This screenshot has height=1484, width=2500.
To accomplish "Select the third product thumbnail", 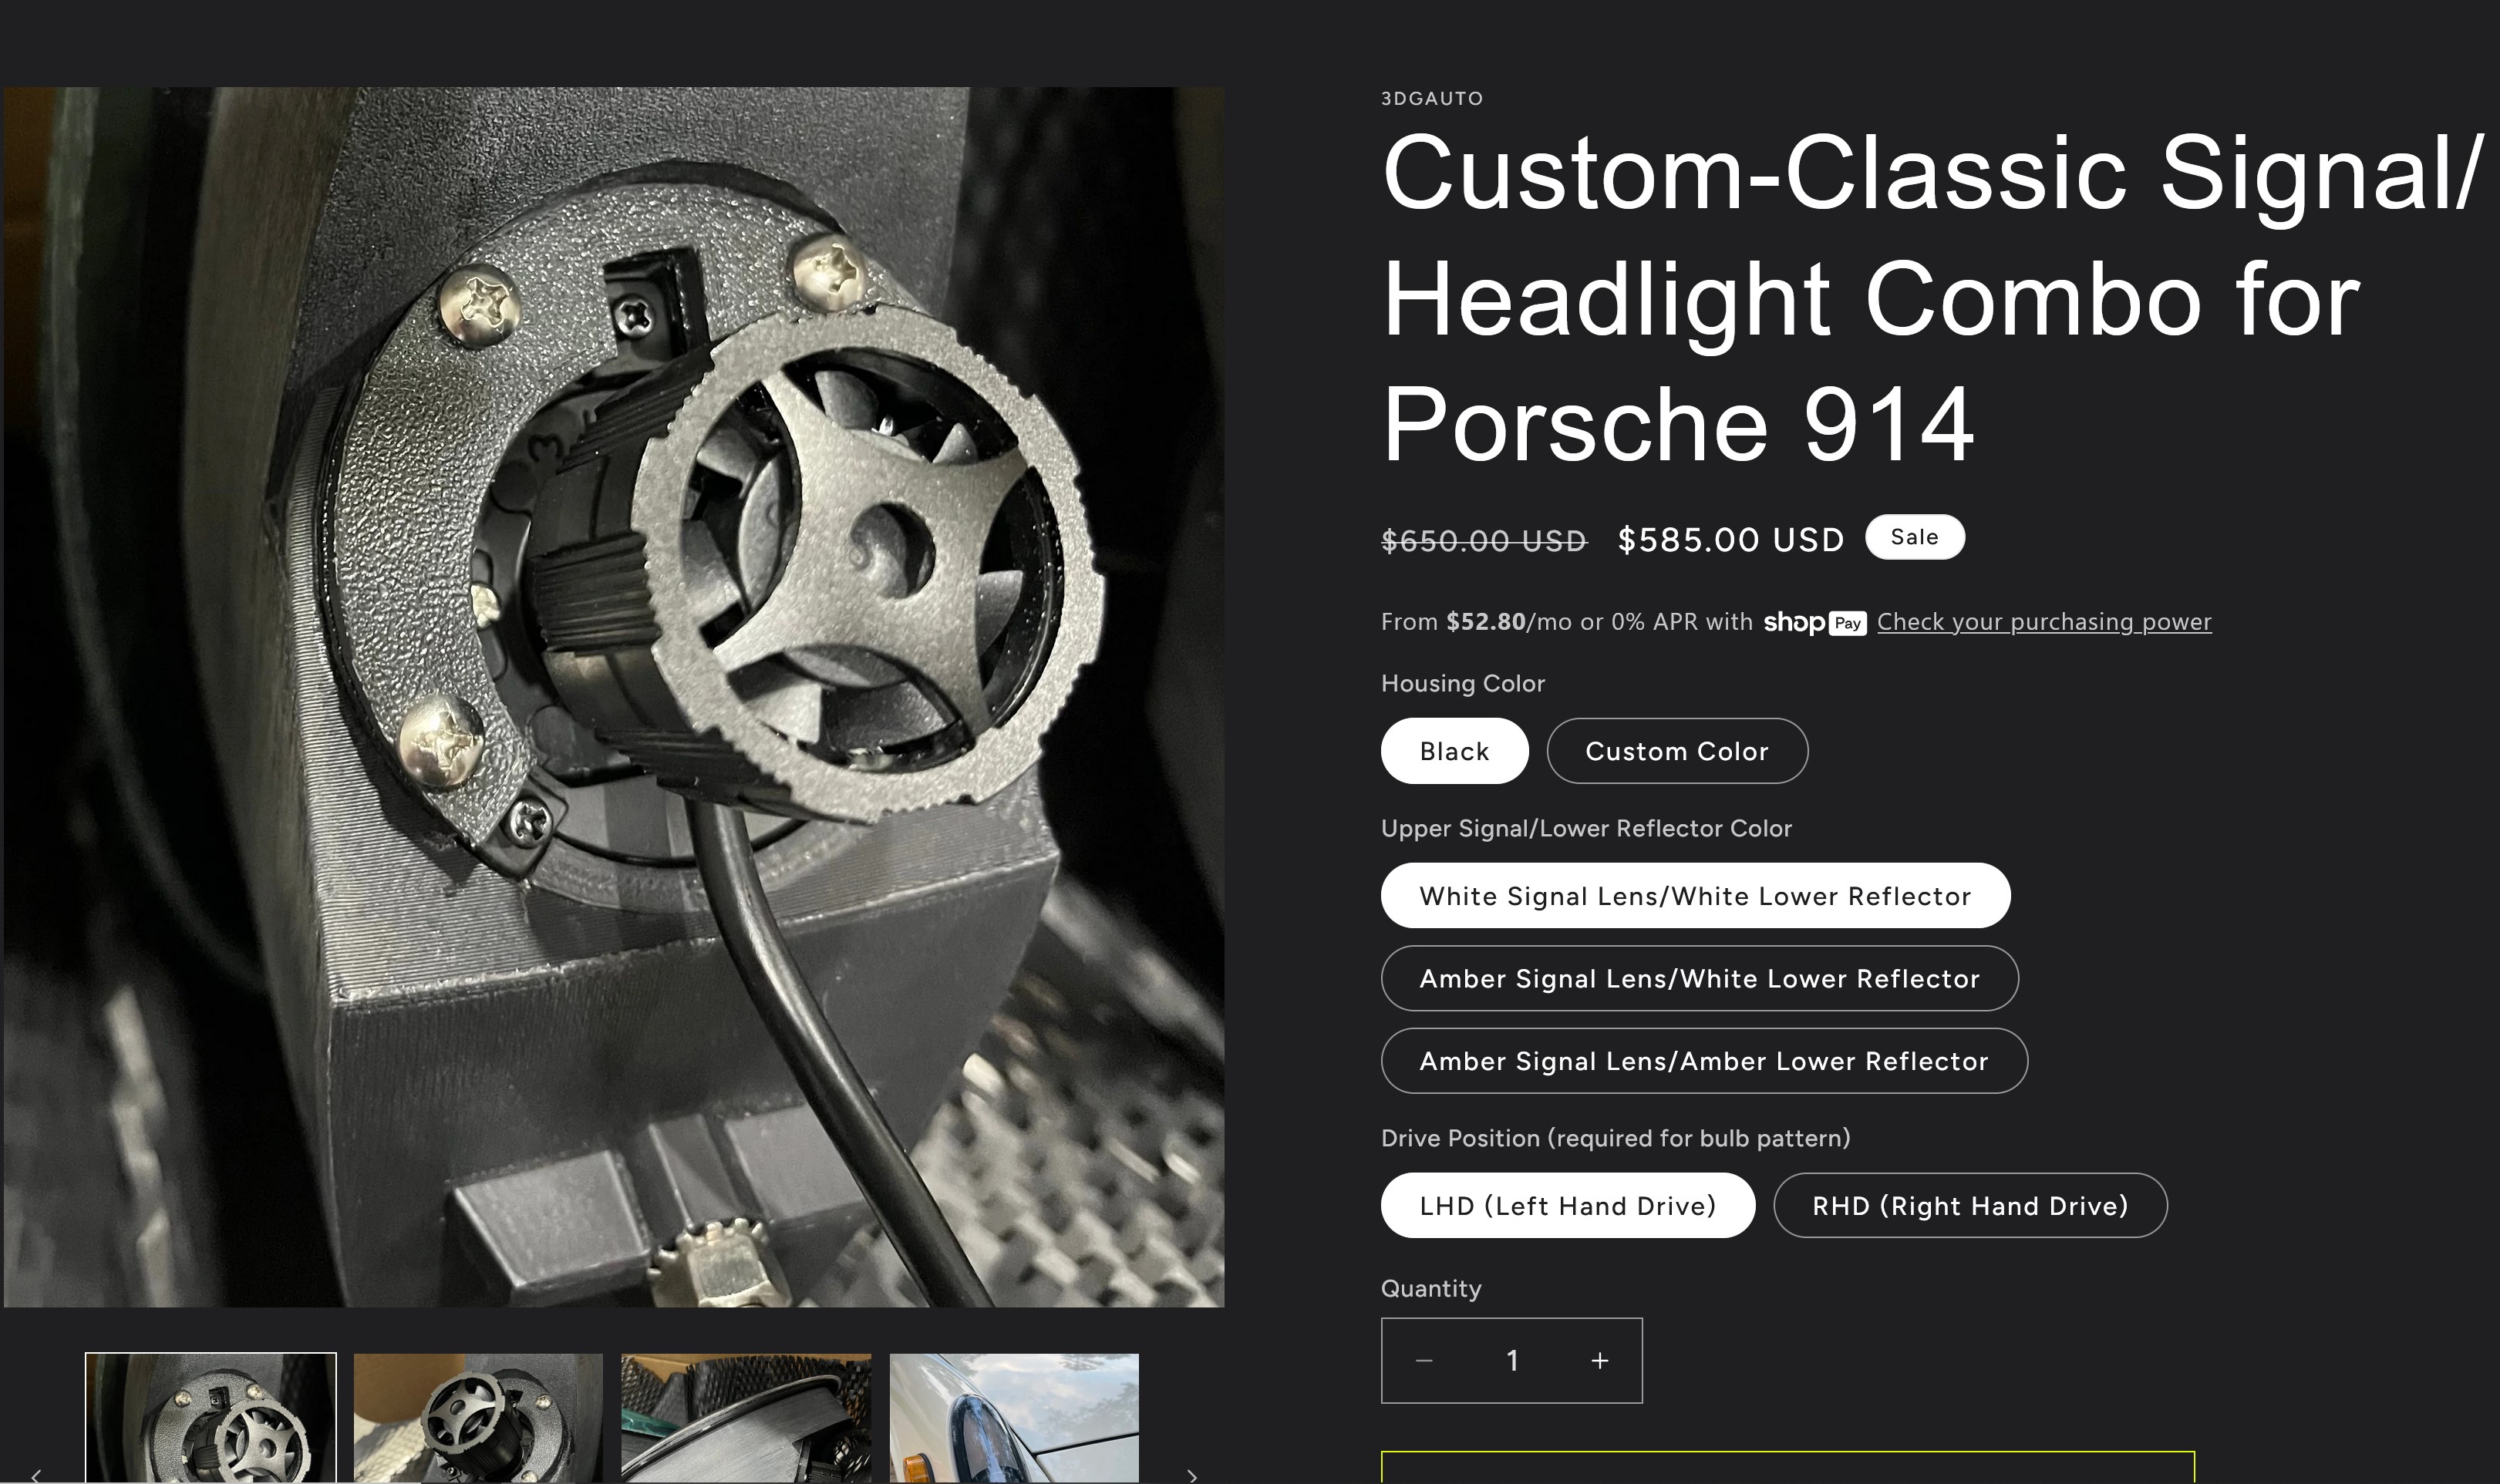I will point(746,1418).
